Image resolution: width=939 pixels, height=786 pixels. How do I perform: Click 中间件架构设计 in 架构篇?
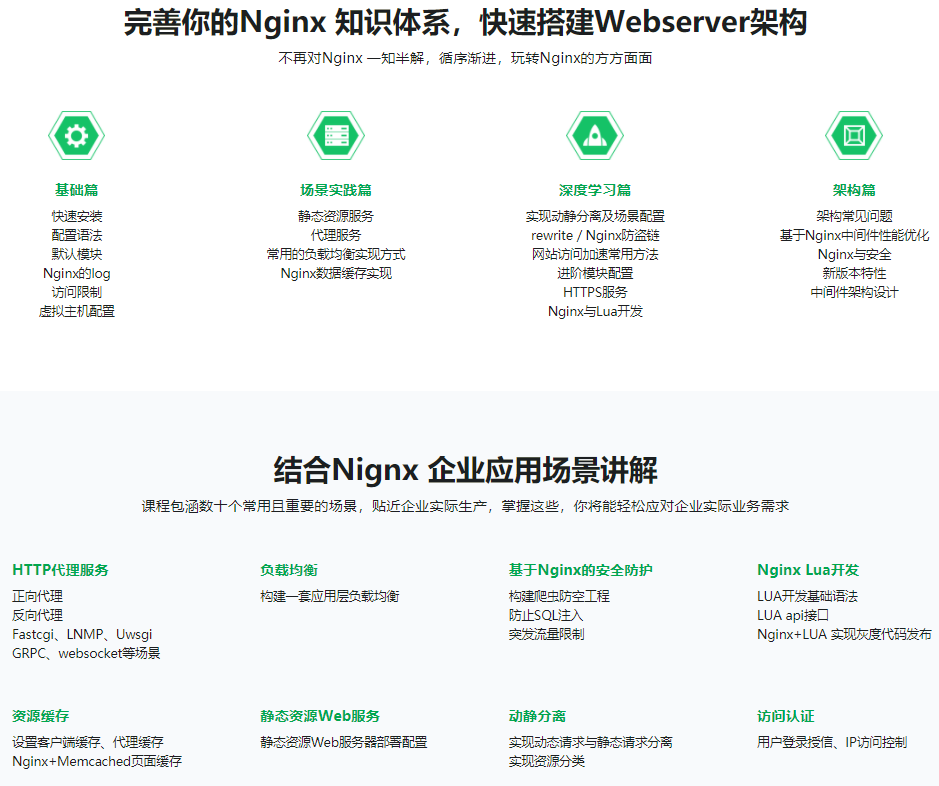[x=854, y=292]
